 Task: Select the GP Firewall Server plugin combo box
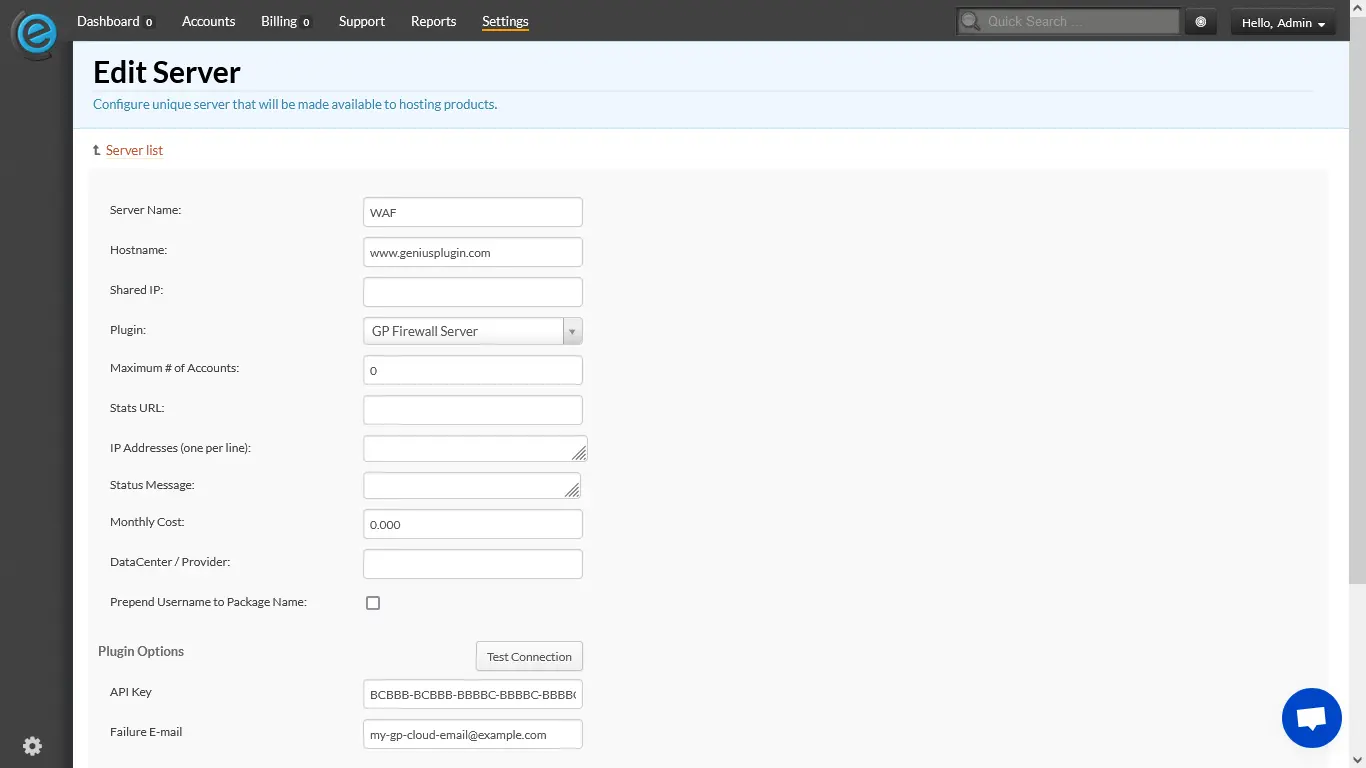coord(473,331)
